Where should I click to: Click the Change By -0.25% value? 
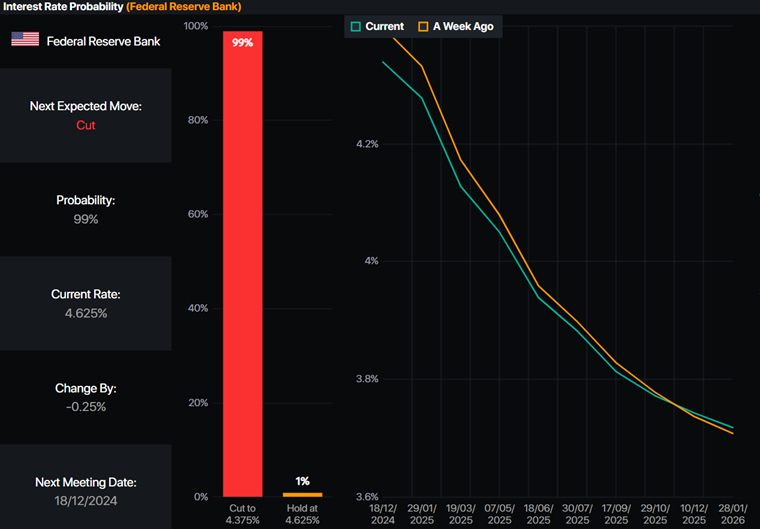[85, 407]
